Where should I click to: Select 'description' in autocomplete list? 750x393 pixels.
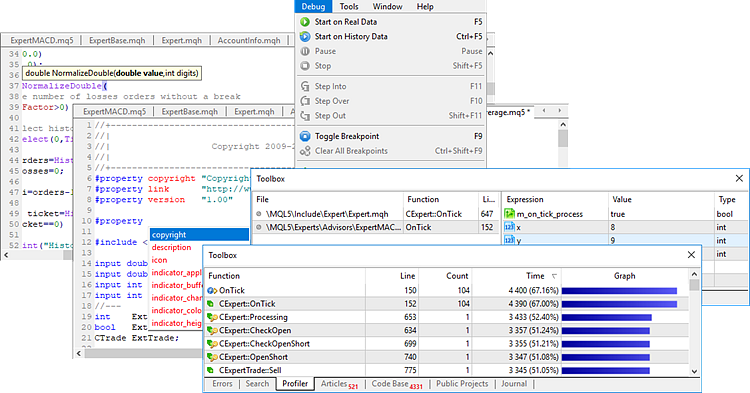tap(171, 247)
